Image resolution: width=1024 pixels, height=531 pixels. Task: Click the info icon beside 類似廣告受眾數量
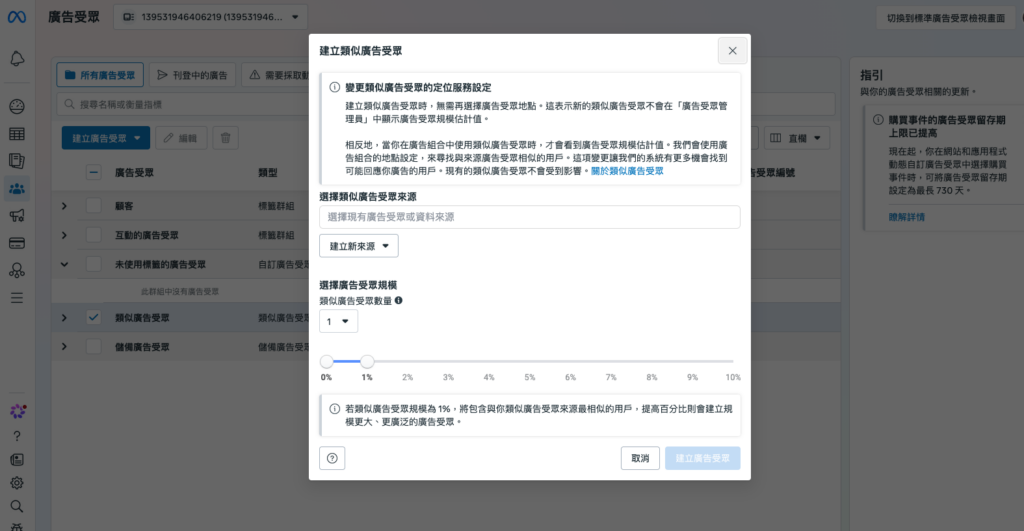click(398, 300)
